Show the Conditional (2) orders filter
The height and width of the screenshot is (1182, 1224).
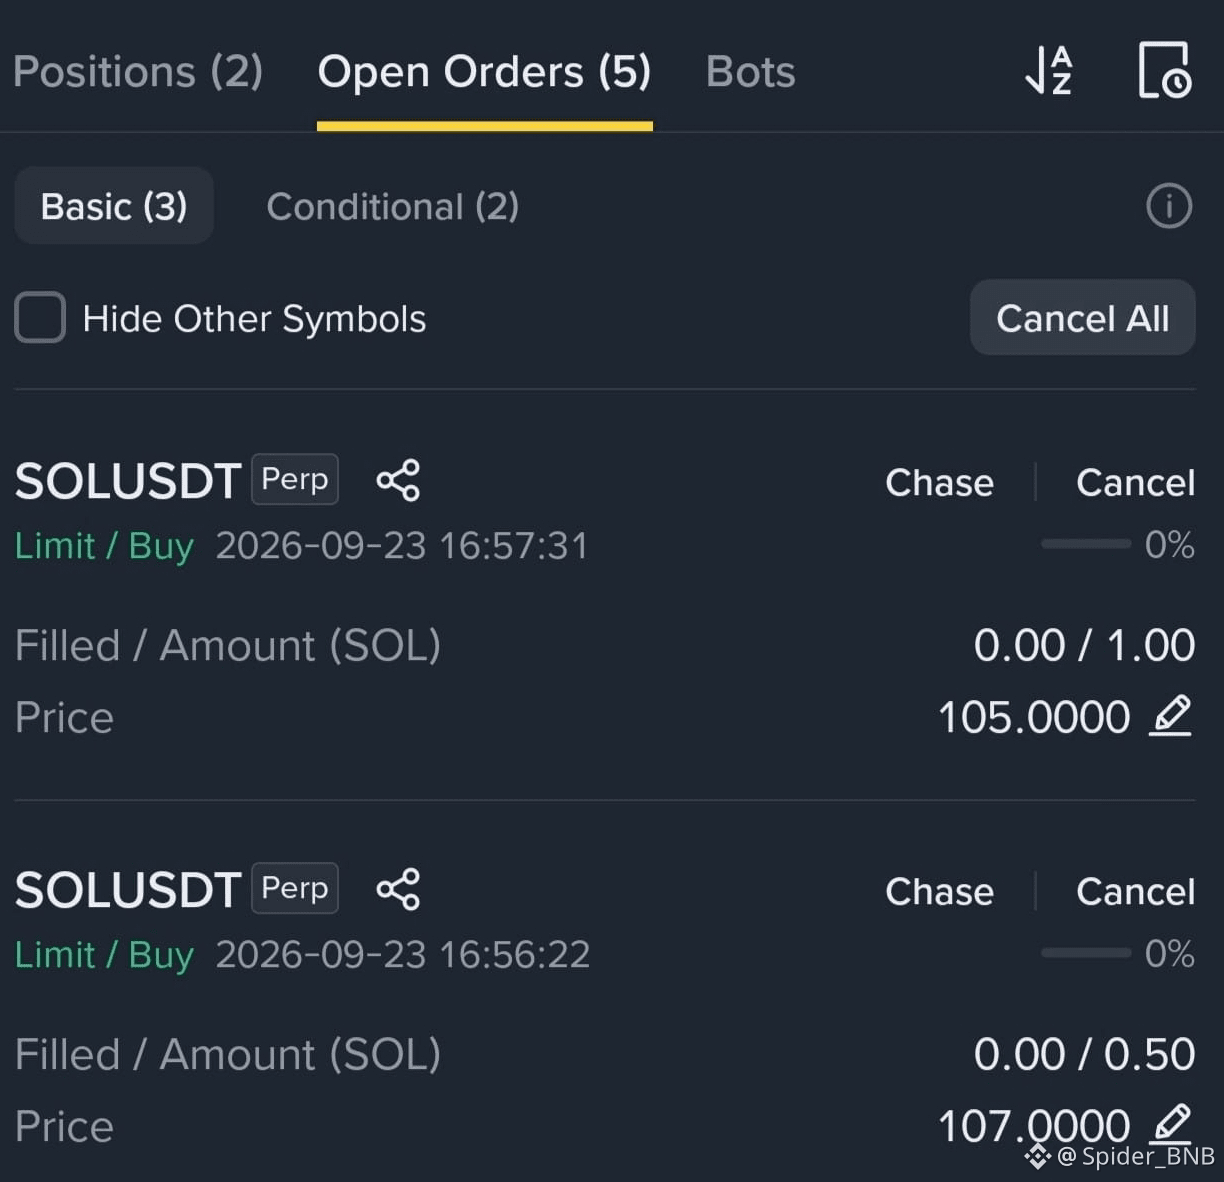tap(392, 207)
